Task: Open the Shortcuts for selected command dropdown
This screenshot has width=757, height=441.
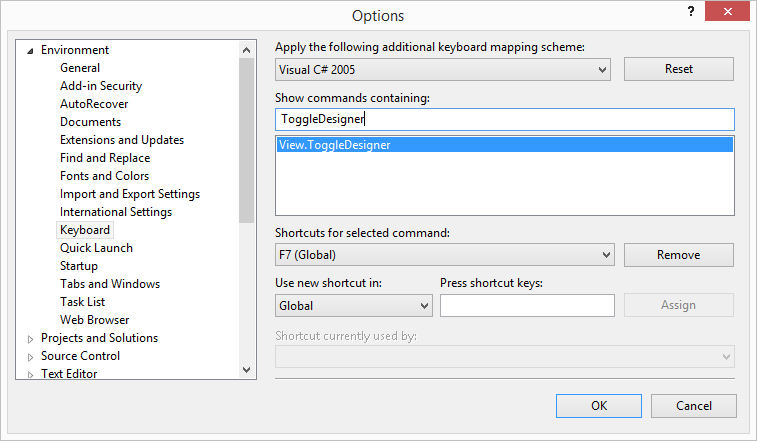Action: [x=605, y=255]
